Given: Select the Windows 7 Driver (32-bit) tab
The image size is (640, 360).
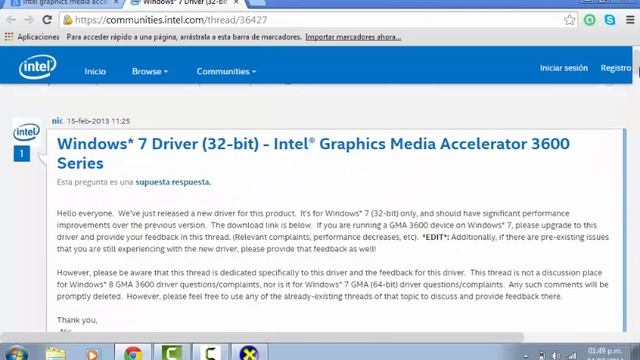Looking at the screenshot, I should coord(186,3).
